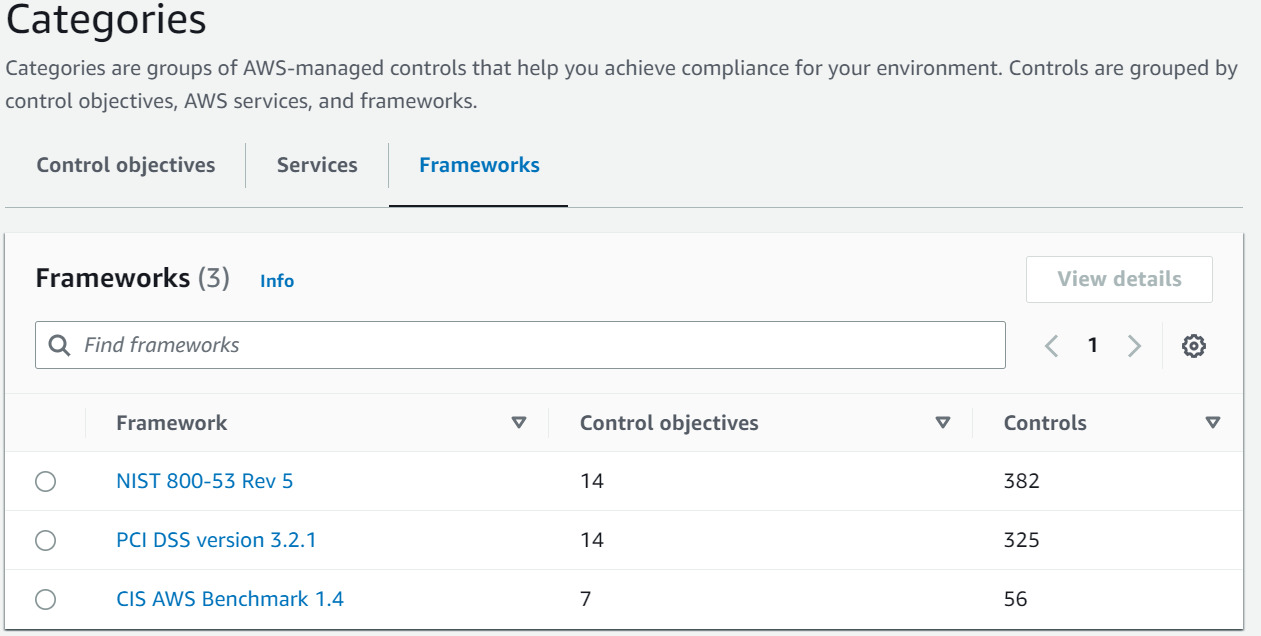Screen dimensions: 1261x636
Task: Open PCI DSS version 3.2.1 link
Action: click(x=216, y=540)
